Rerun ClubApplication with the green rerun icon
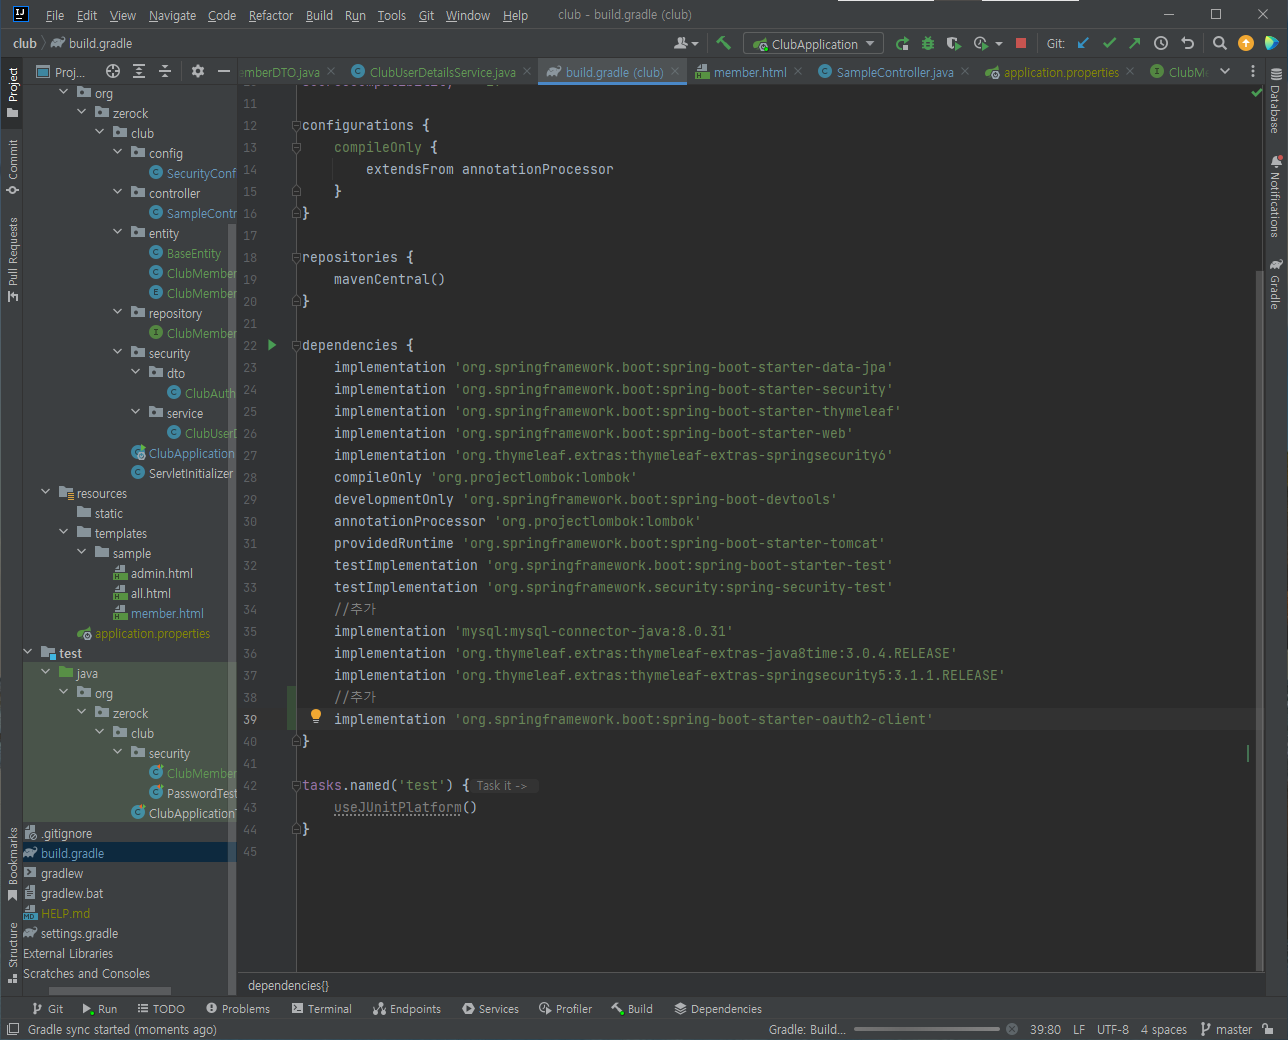1288x1040 pixels. click(x=902, y=43)
